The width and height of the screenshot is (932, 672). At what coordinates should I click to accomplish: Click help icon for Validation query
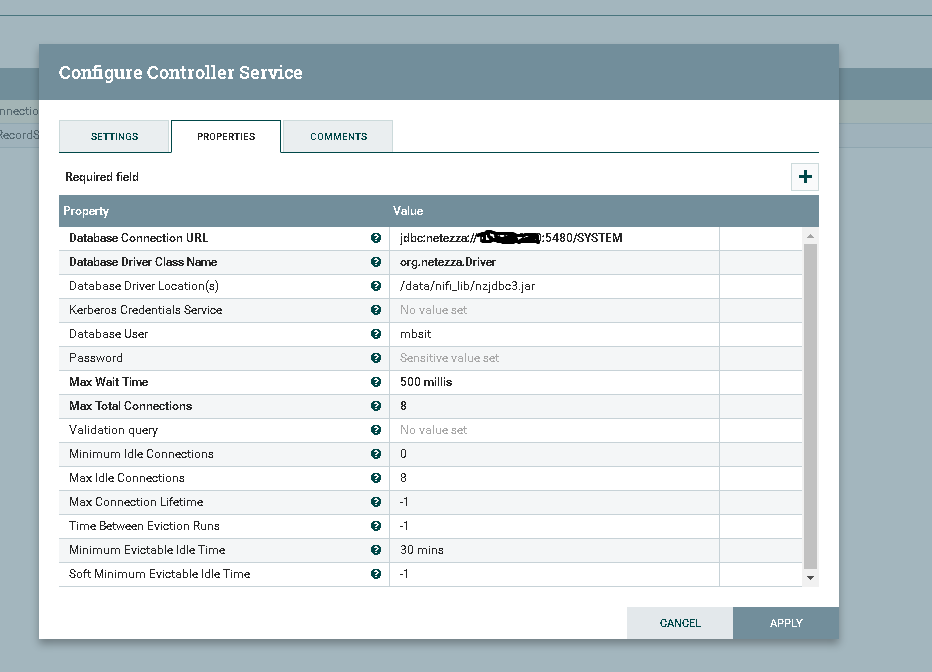pyautogui.click(x=376, y=430)
